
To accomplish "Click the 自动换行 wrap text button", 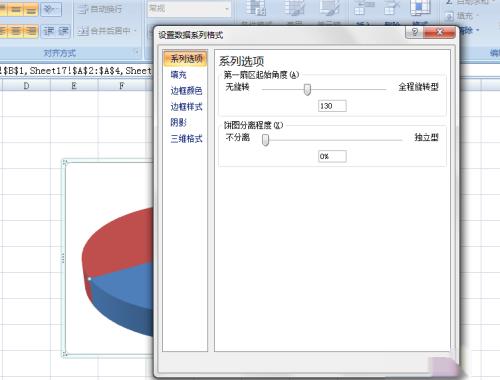I will click(x=100, y=9).
